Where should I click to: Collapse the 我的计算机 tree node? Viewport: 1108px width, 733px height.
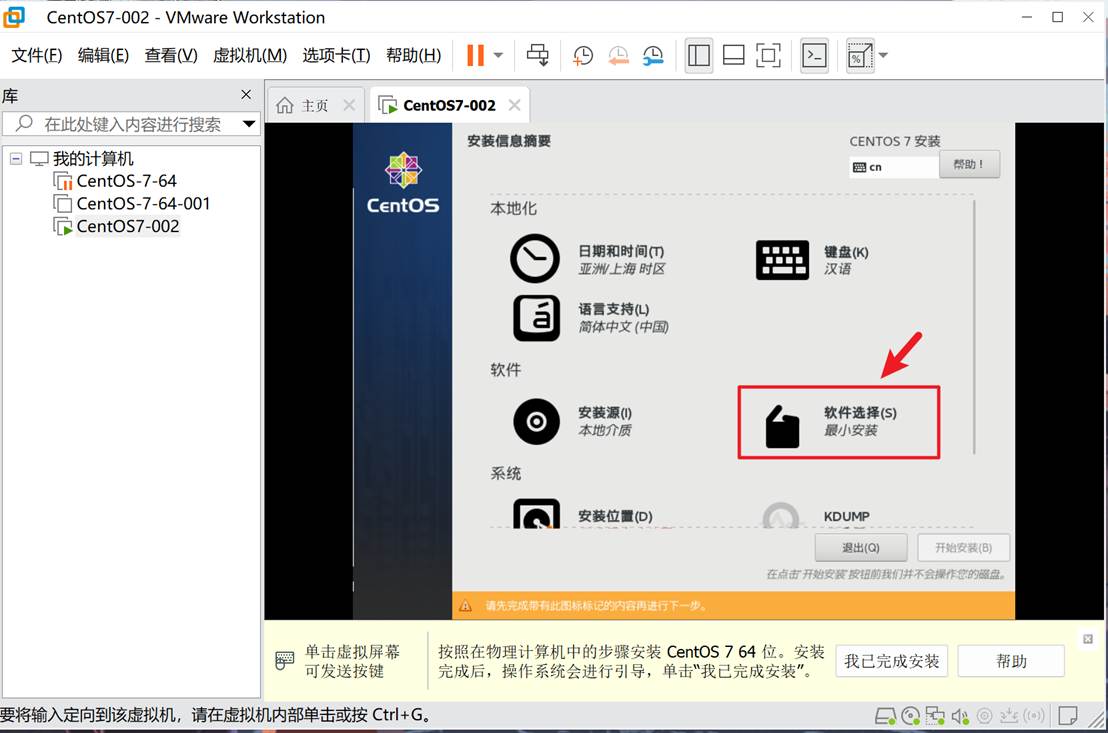[x=16, y=158]
